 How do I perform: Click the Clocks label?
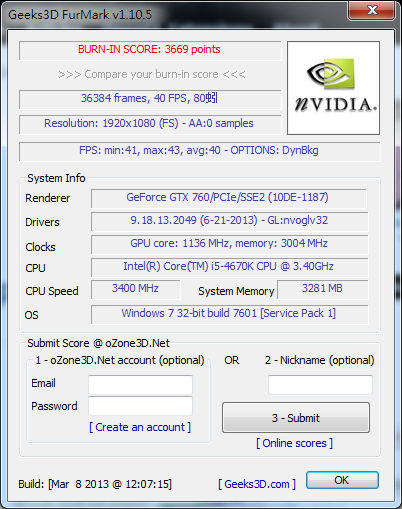40,247
